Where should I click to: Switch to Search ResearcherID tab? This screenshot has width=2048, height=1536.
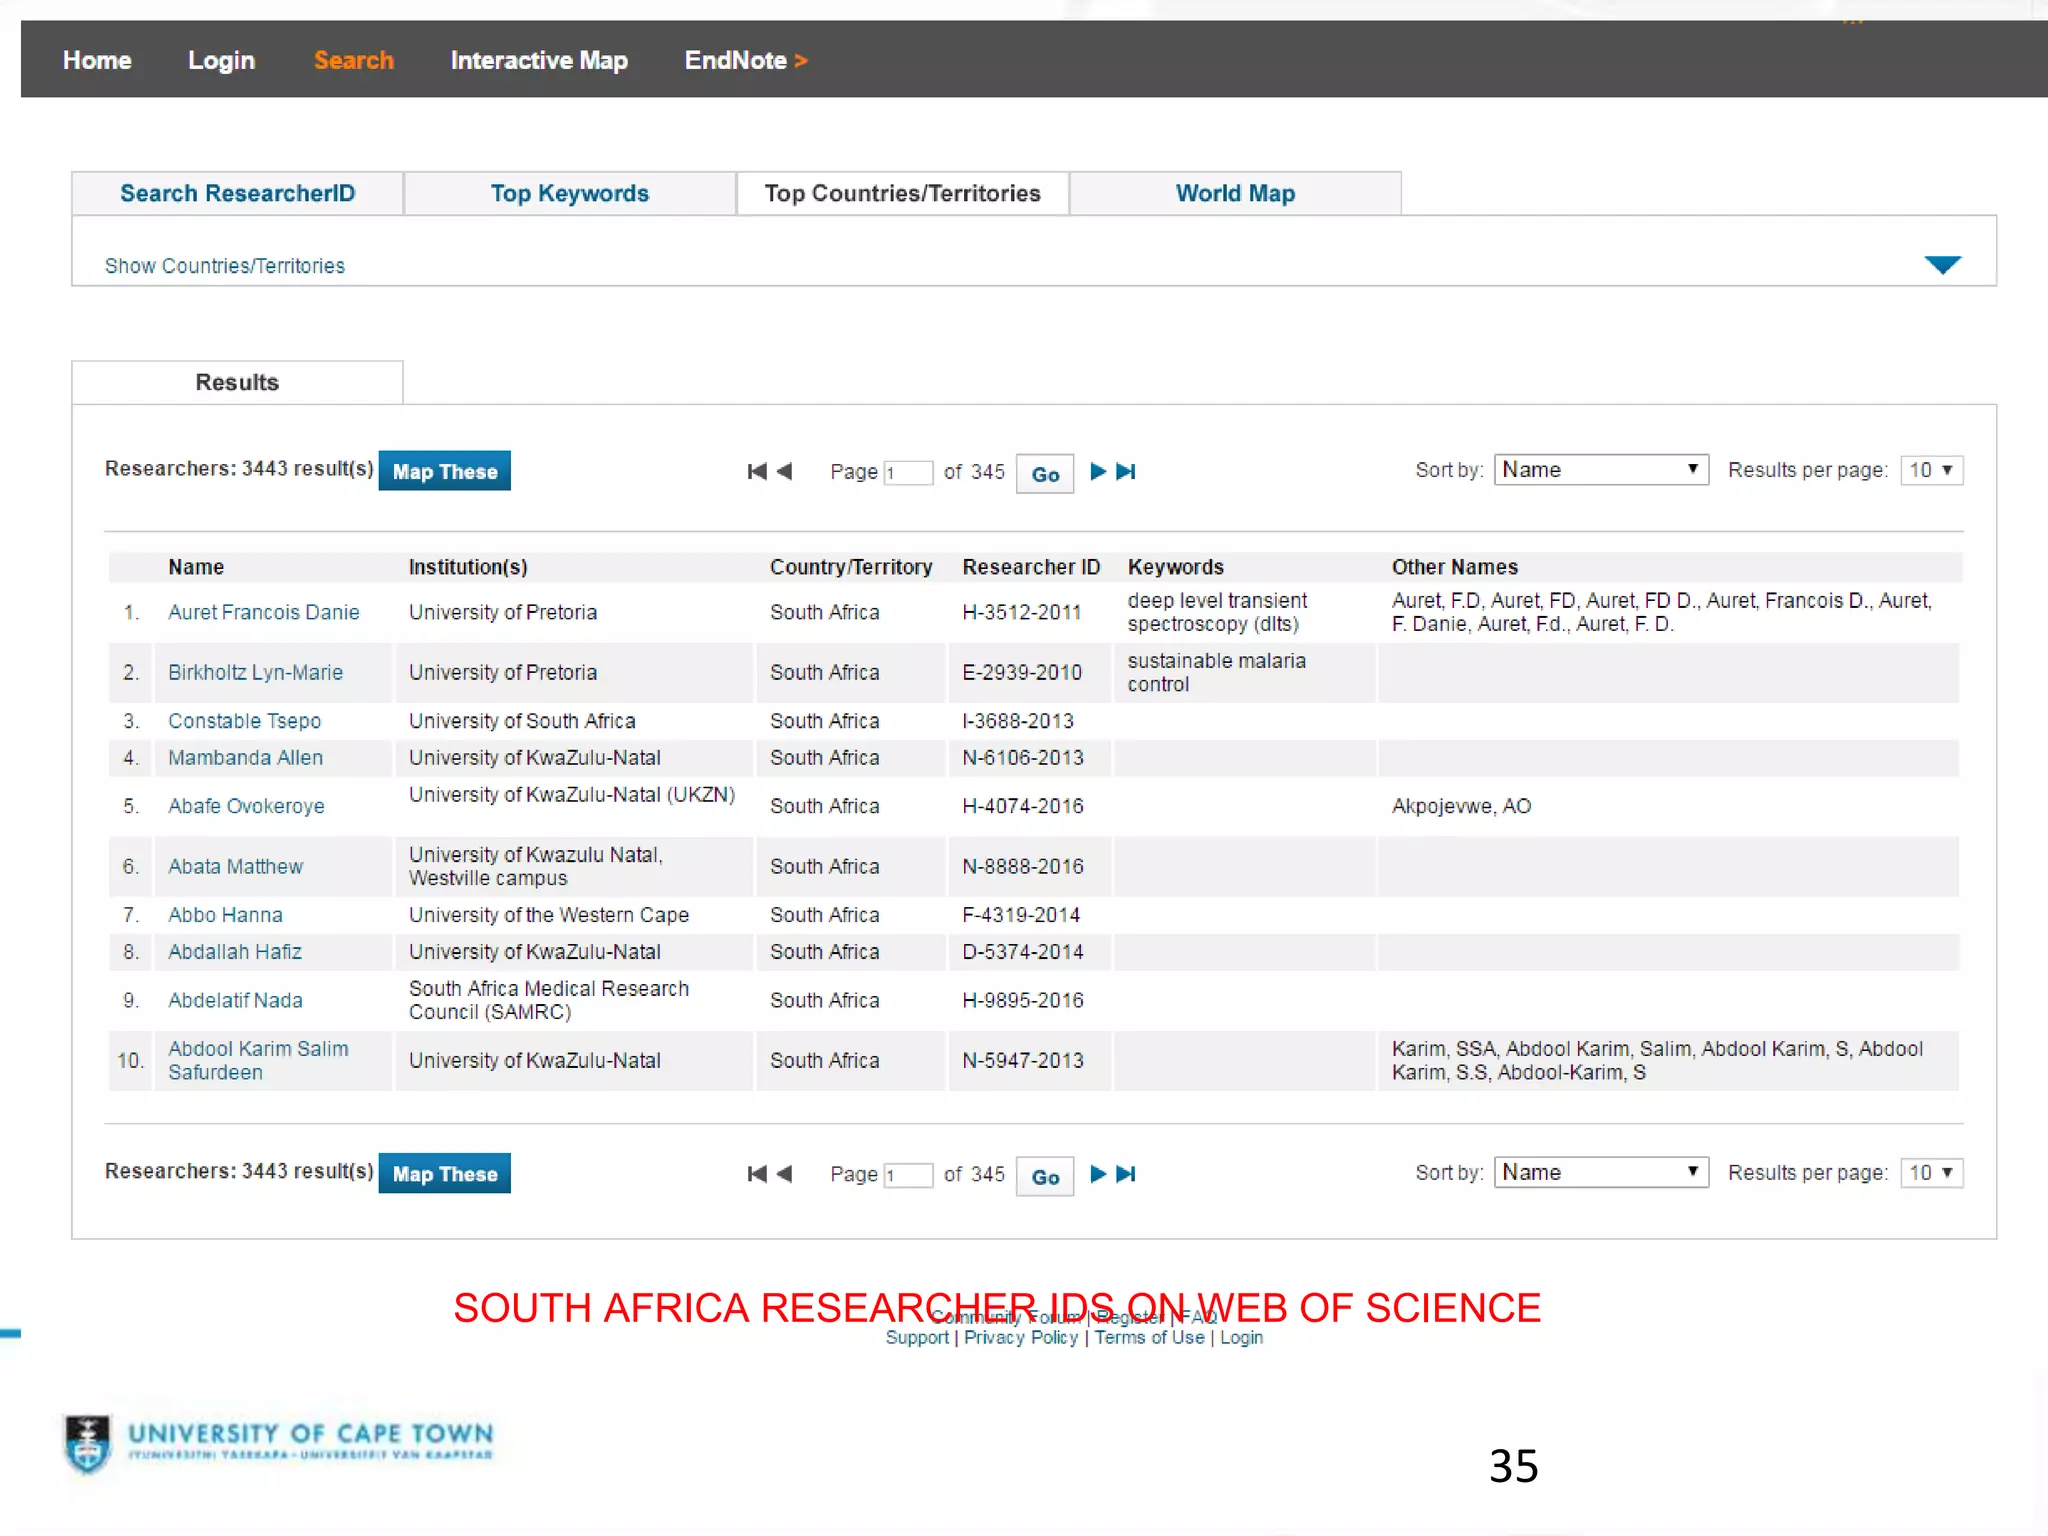pyautogui.click(x=238, y=193)
